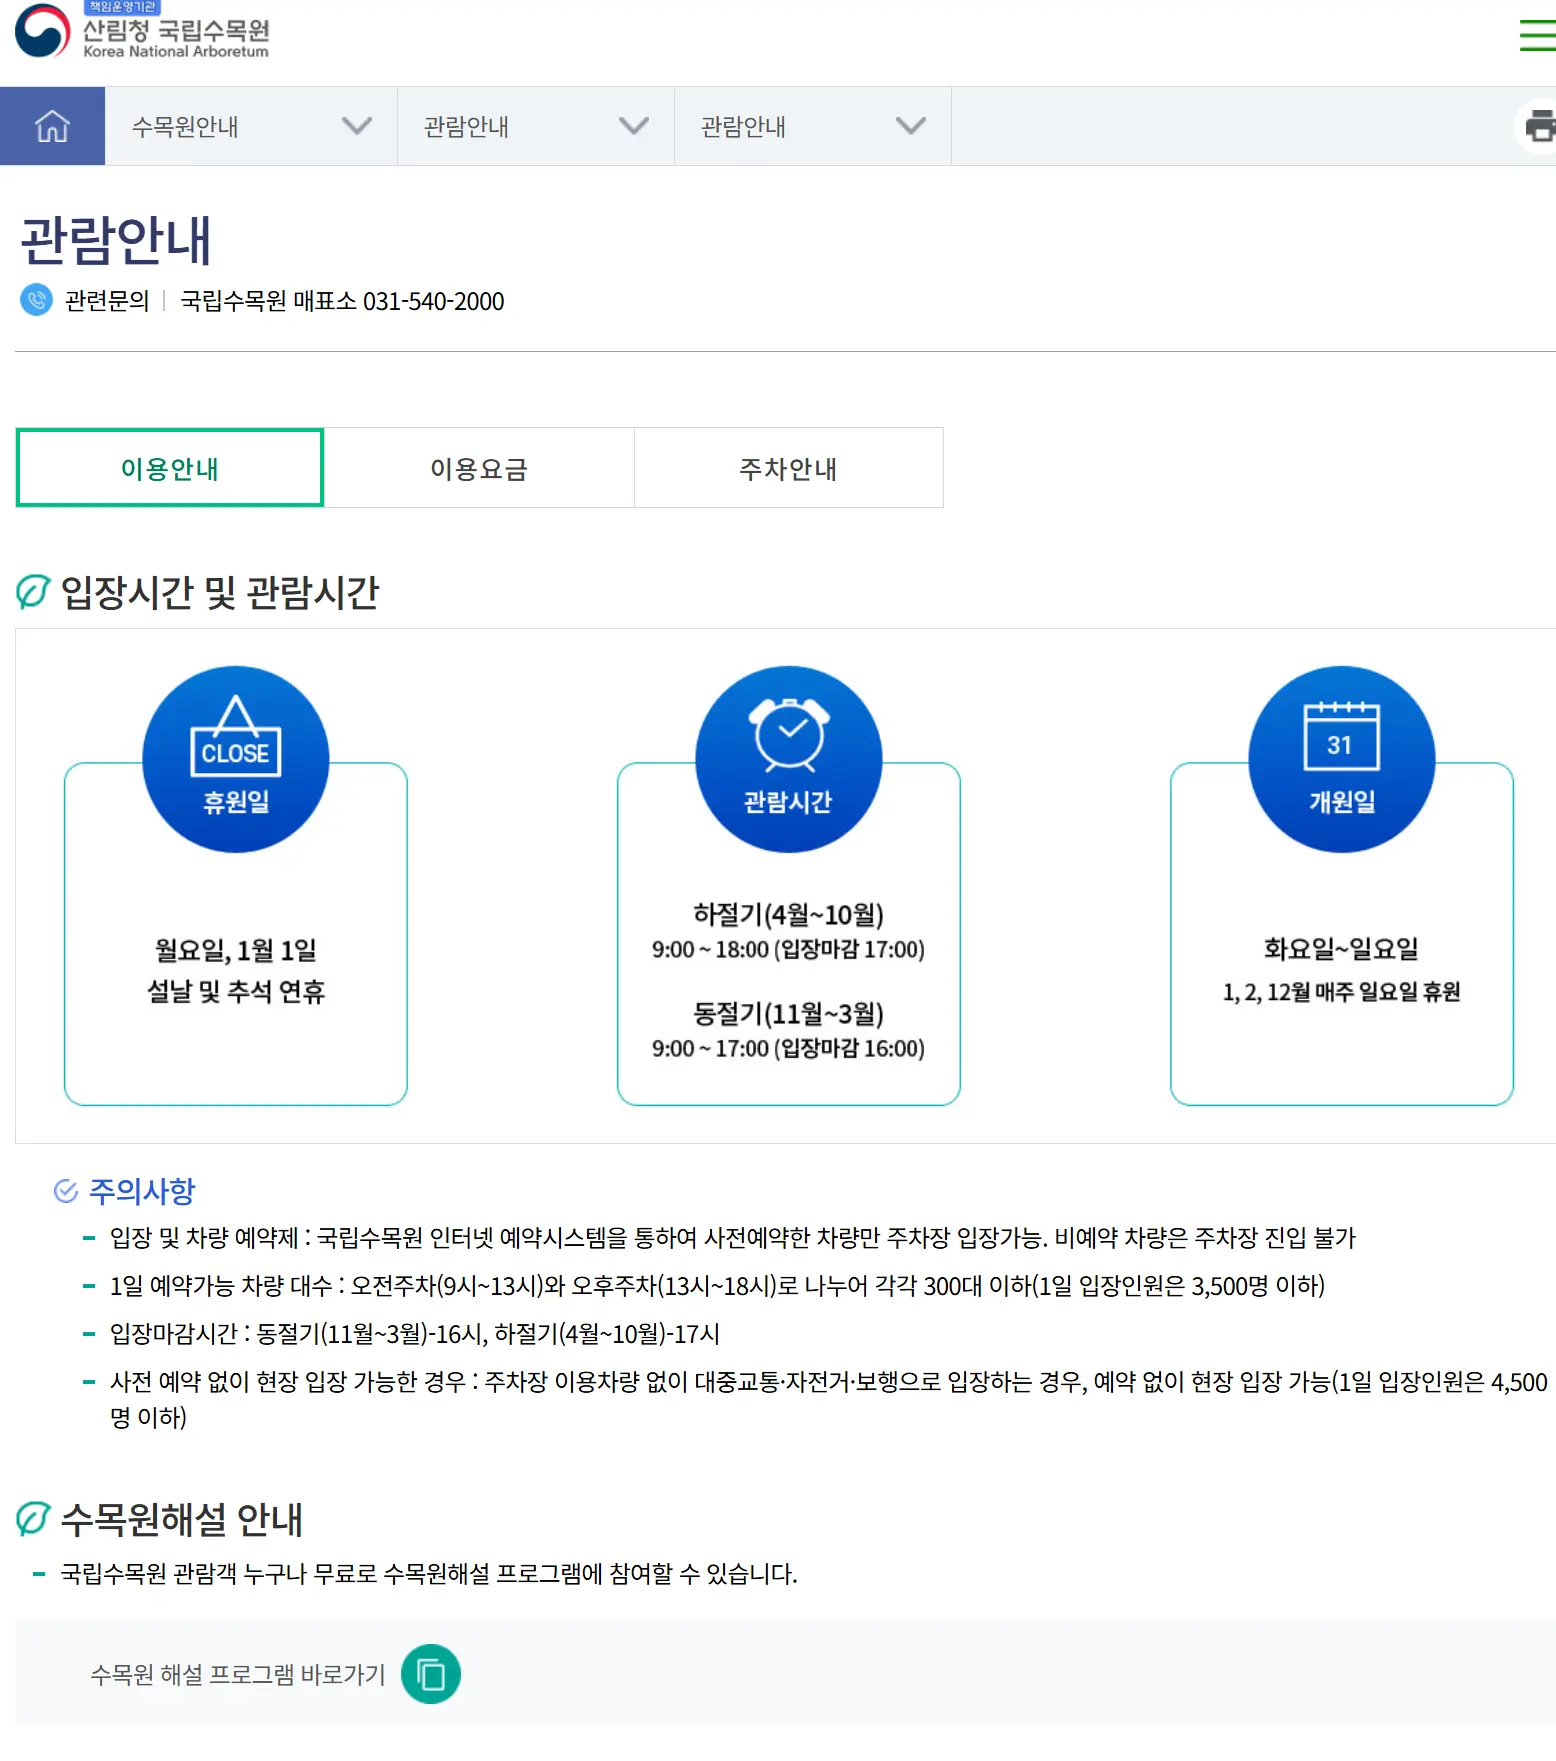Expand the last 관람안내 dropdown
The width and height of the screenshot is (1556, 1761).
pos(813,126)
